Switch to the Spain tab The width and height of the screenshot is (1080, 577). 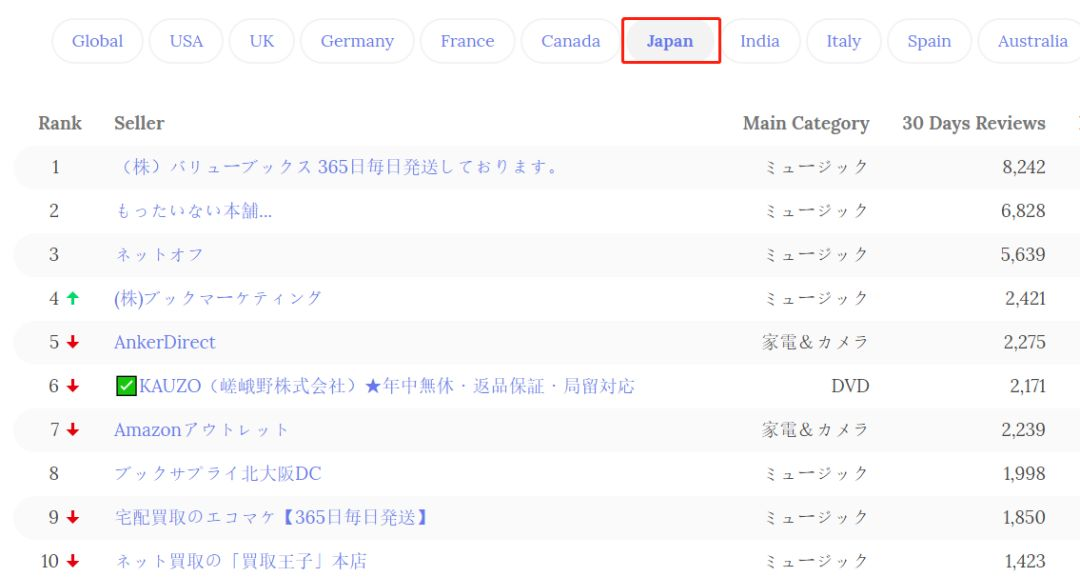(x=929, y=41)
